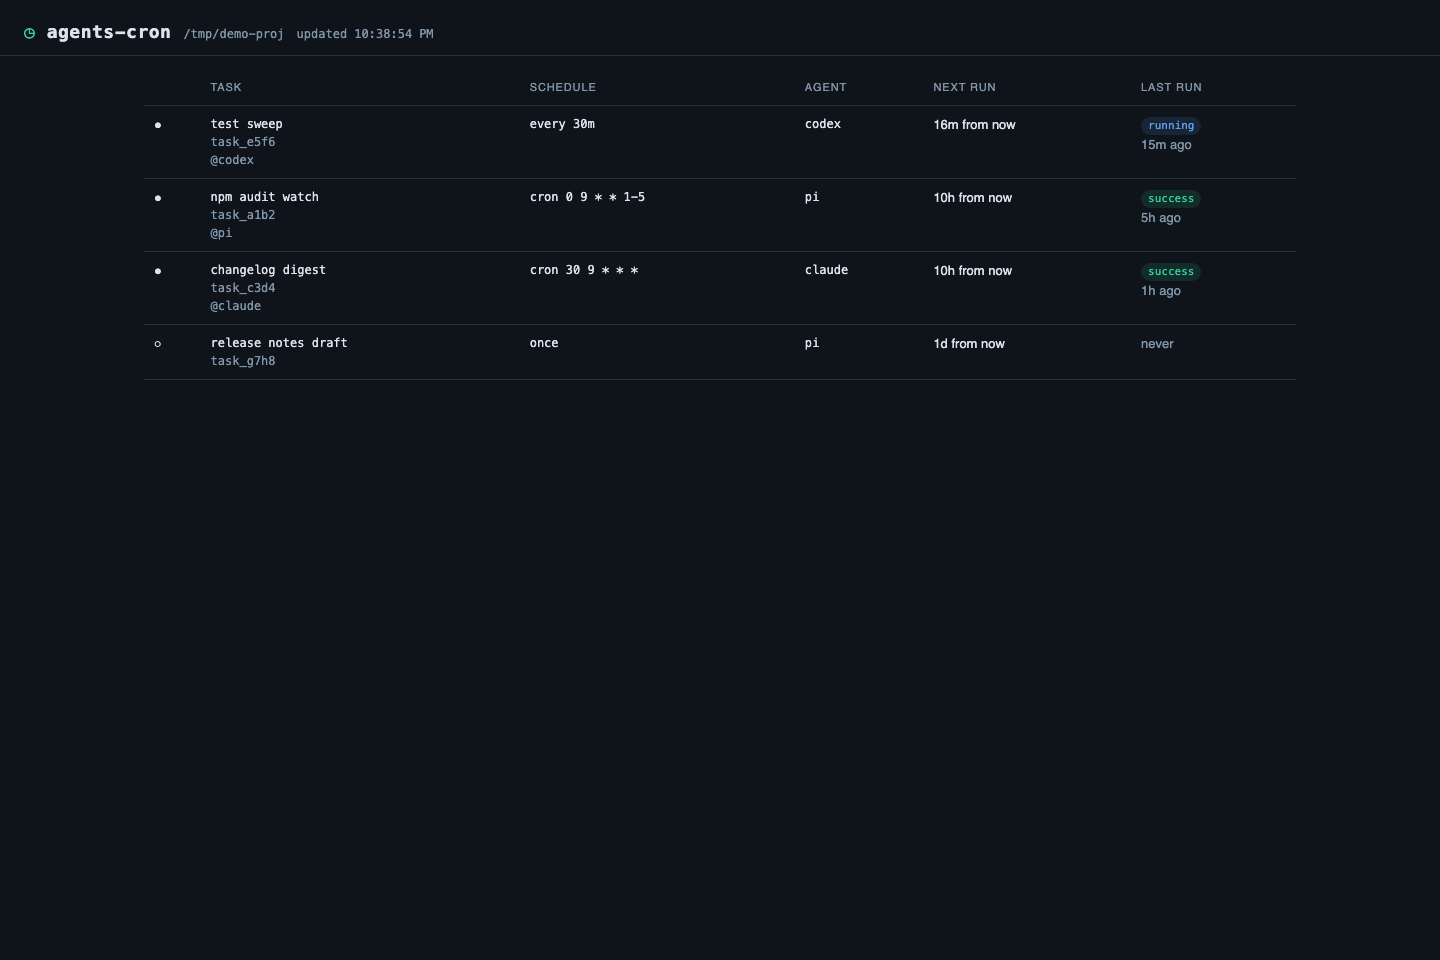Click the never last run value

[1157, 344]
